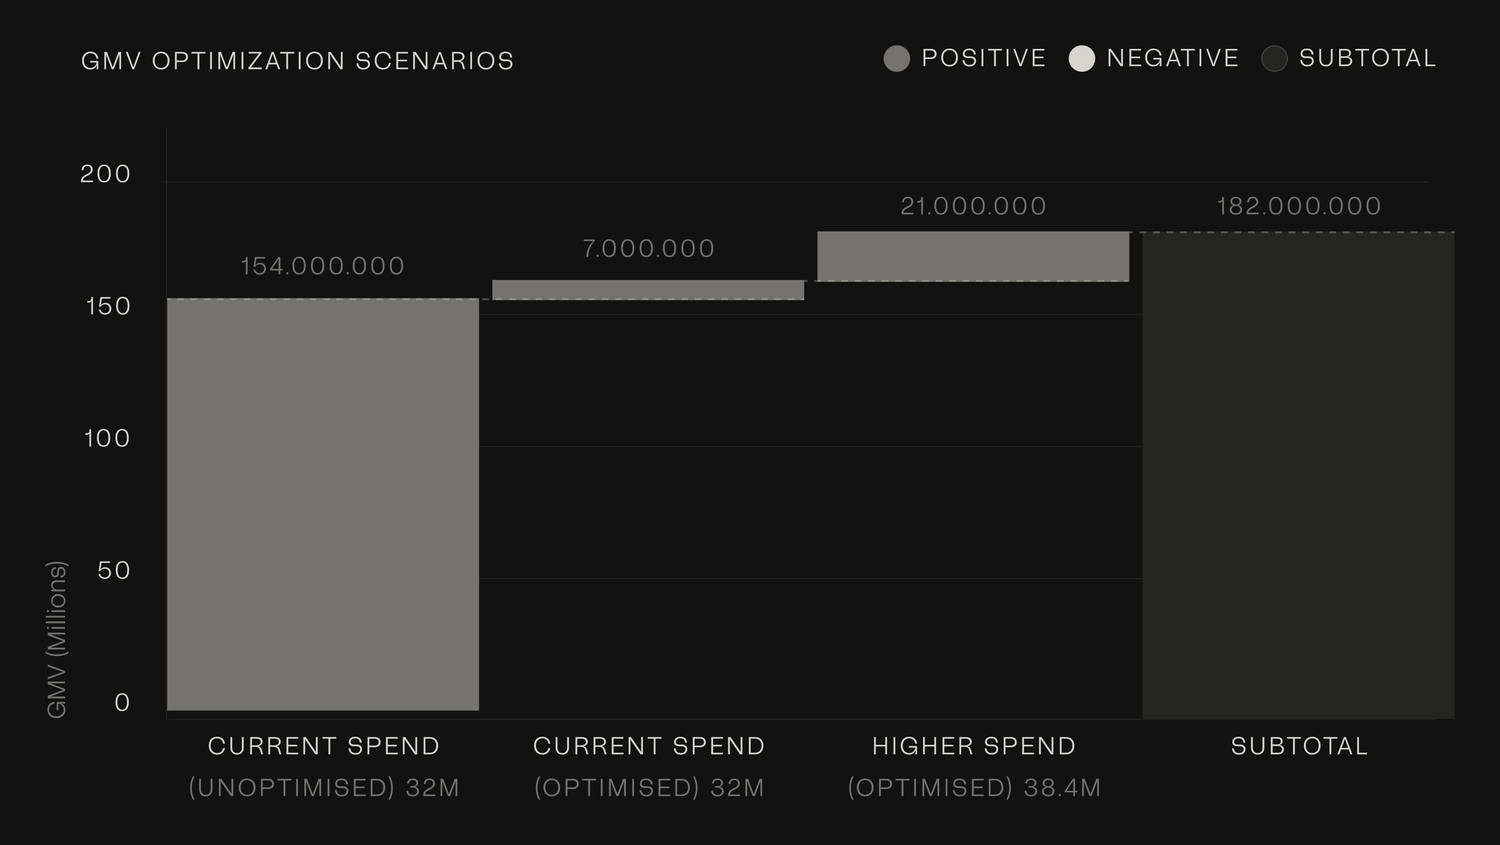This screenshot has width=1500, height=845.
Task: Click the Current Spend (Optimised) 32M label
Action: click(649, 767)
